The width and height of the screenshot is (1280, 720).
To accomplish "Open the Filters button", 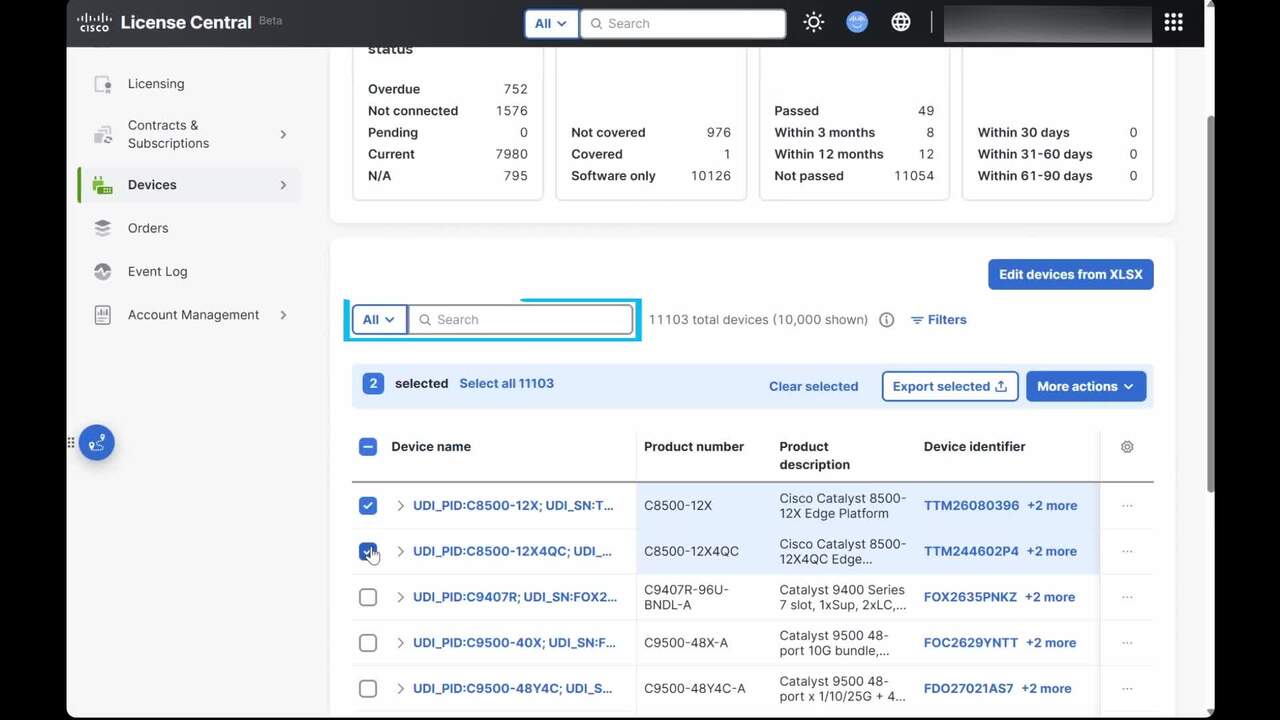I will 938,320.
